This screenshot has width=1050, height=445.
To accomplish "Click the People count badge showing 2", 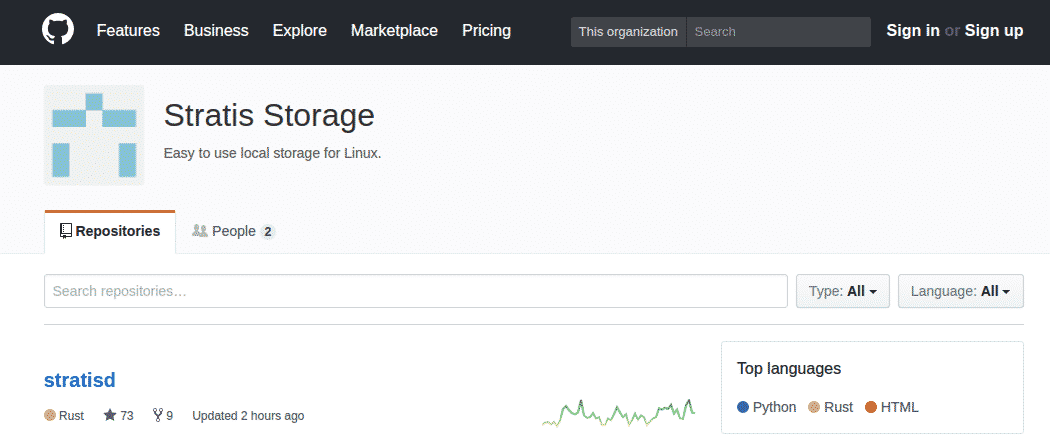I will [x=267, y=232].
